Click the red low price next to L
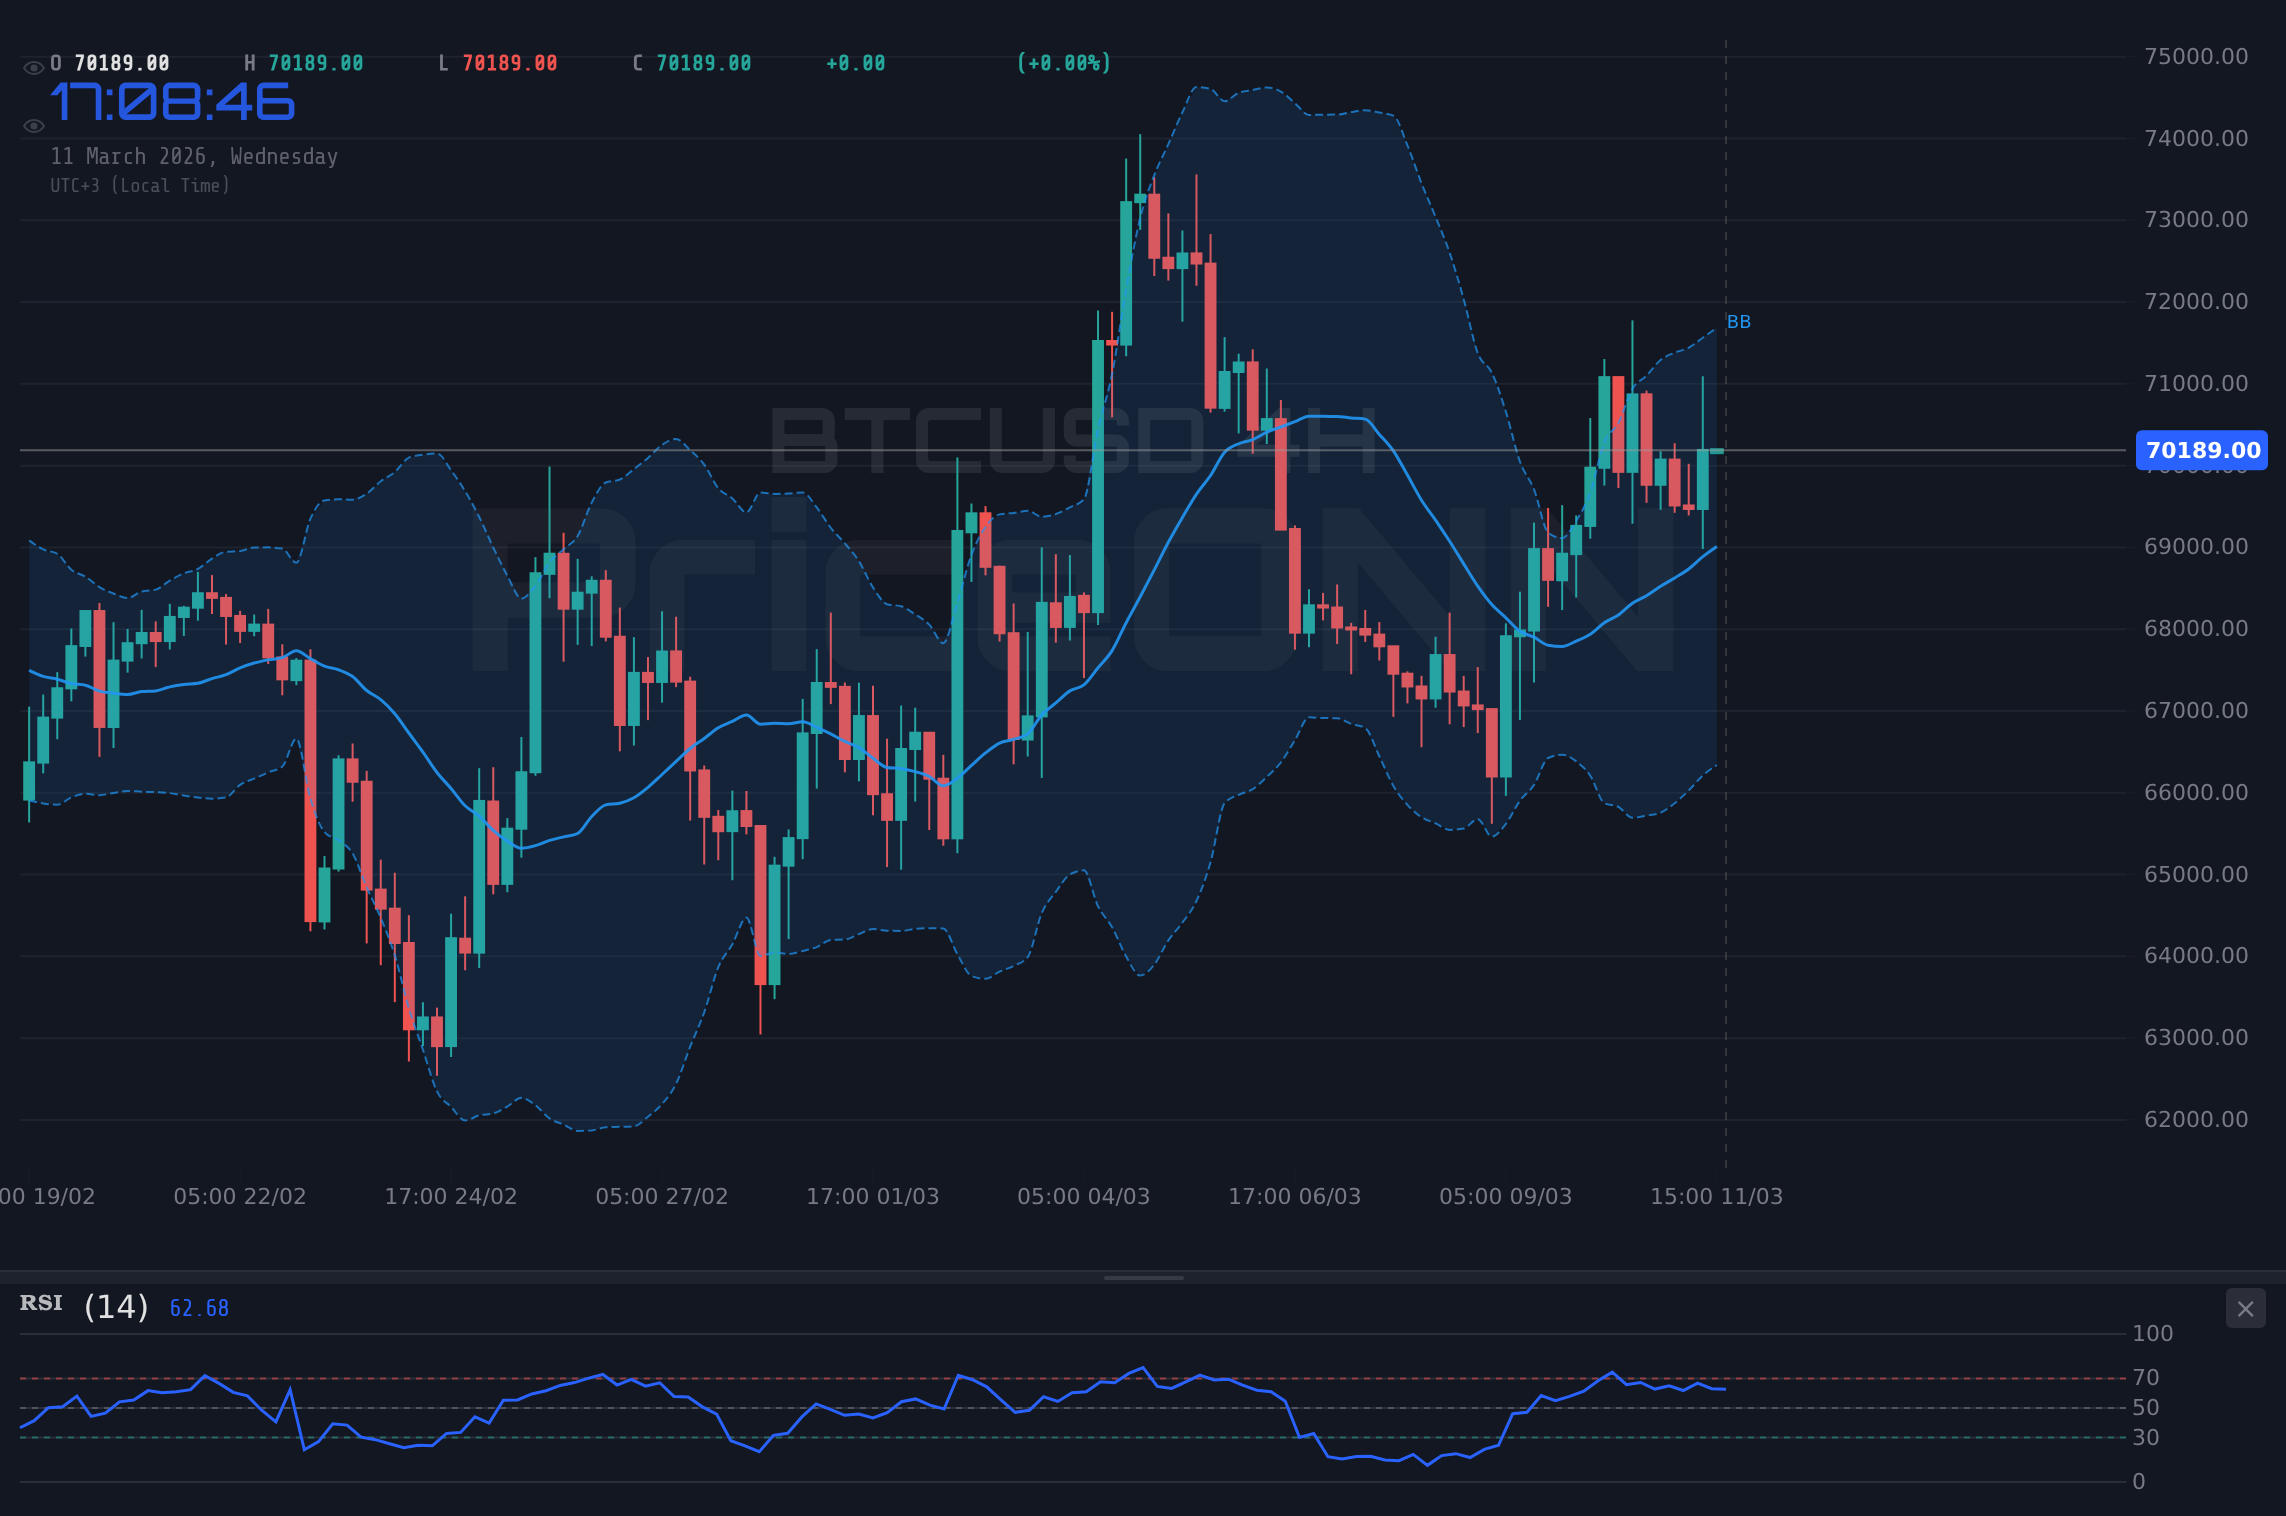 coord(508,62)
